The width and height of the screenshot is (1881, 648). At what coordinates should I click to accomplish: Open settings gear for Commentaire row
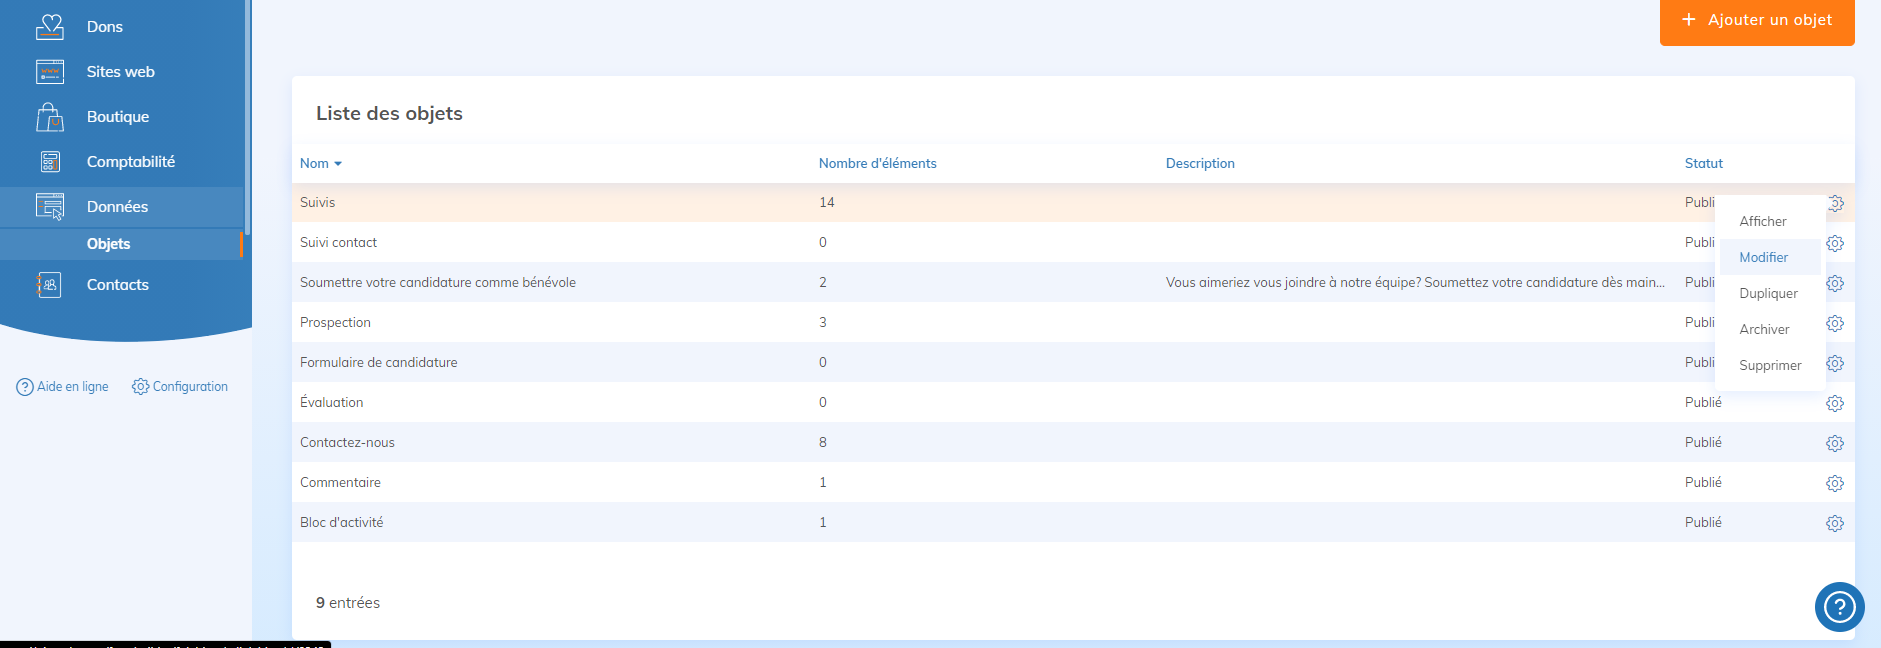pyautogui.click(x=1834, y=483)
